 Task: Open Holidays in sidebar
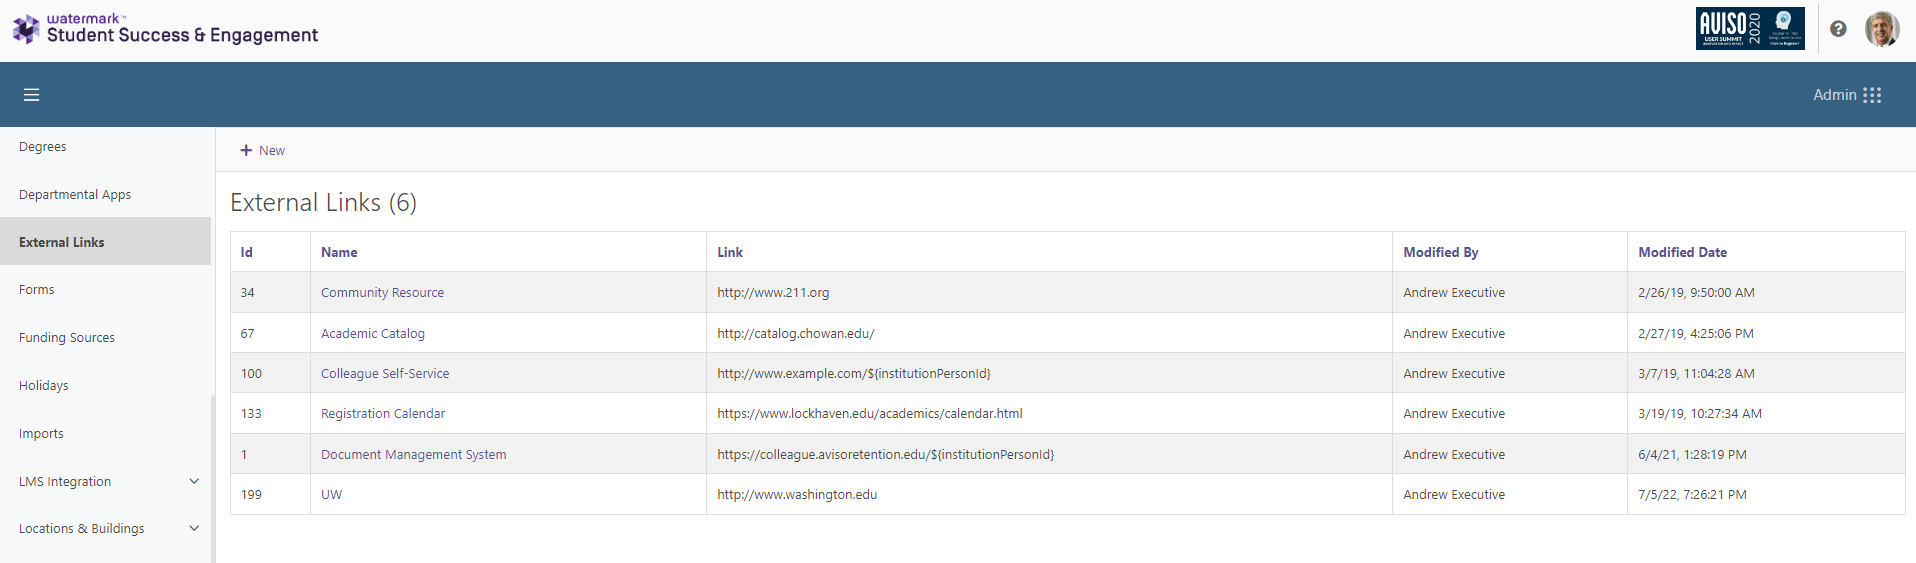tap(44, 386)
